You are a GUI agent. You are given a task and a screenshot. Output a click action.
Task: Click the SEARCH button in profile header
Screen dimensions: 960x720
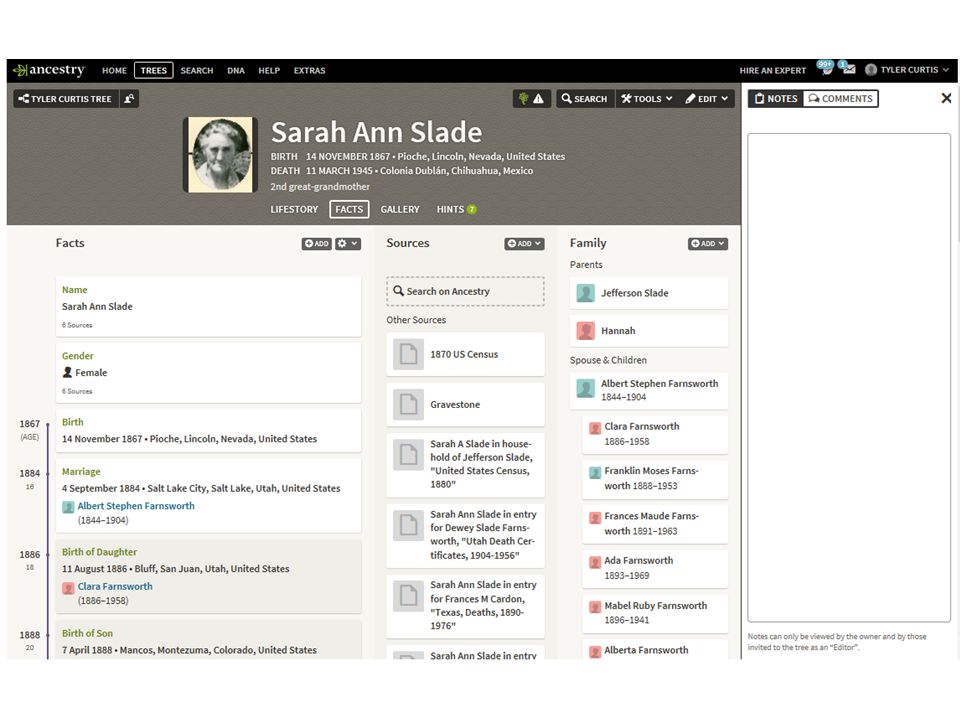pyautogui.click(x=584, y=99)
